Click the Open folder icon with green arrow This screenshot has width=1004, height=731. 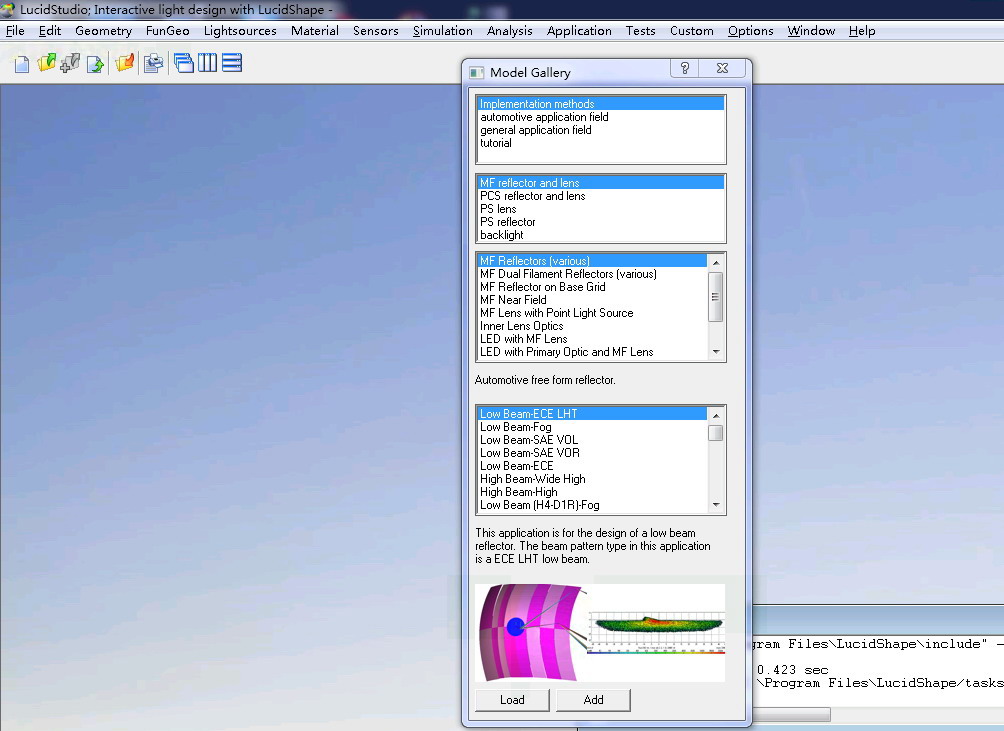tap(46, 63)
